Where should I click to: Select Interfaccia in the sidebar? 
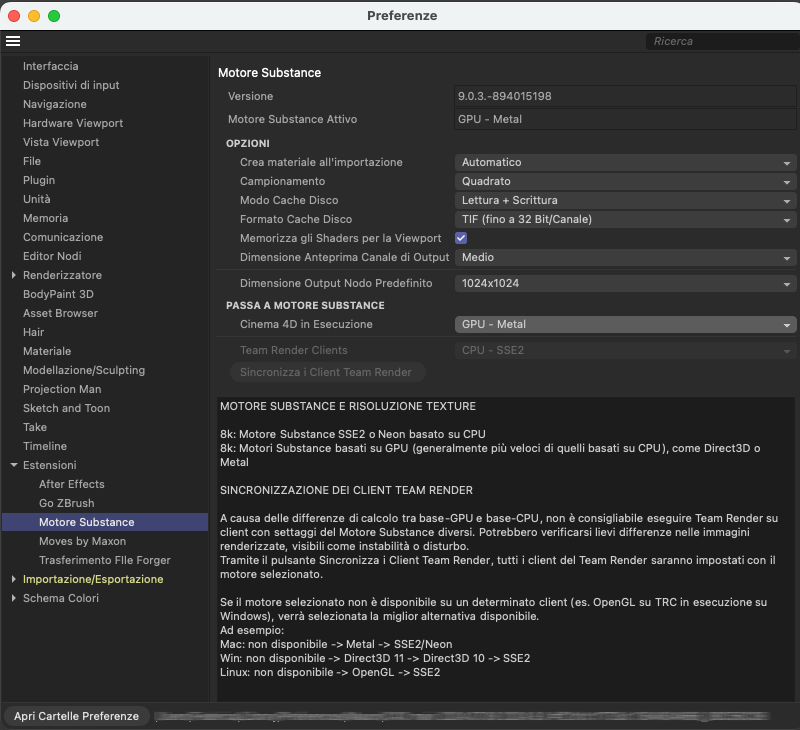[x=51, y=66]
